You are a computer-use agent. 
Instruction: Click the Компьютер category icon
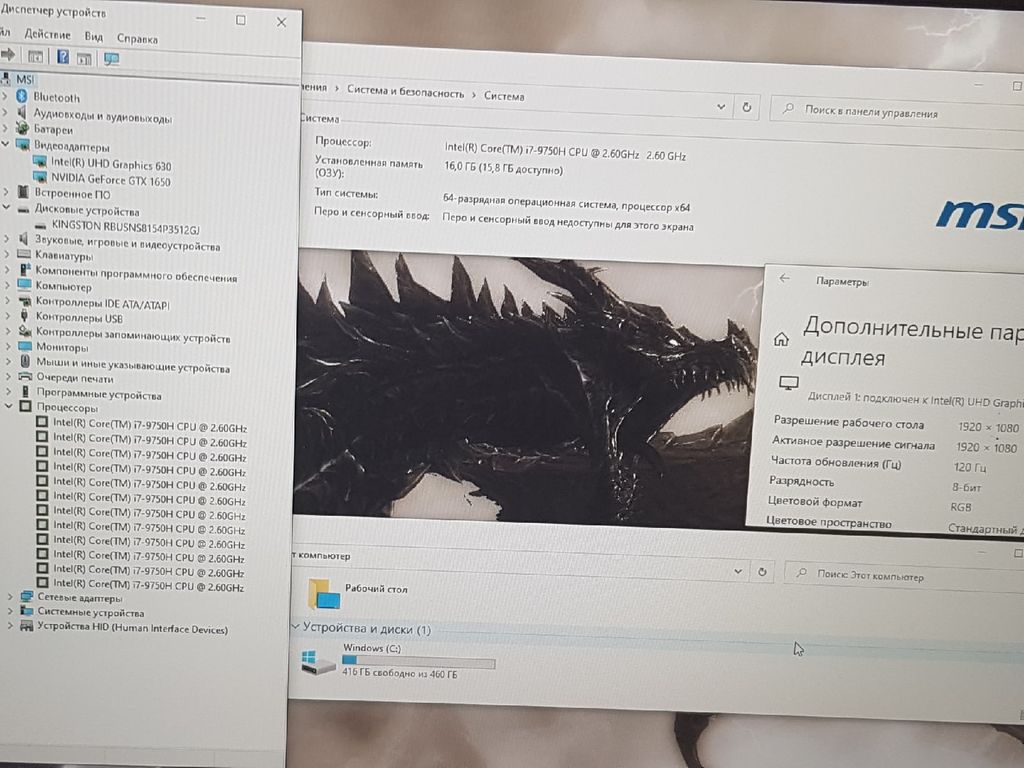[25, 284]
